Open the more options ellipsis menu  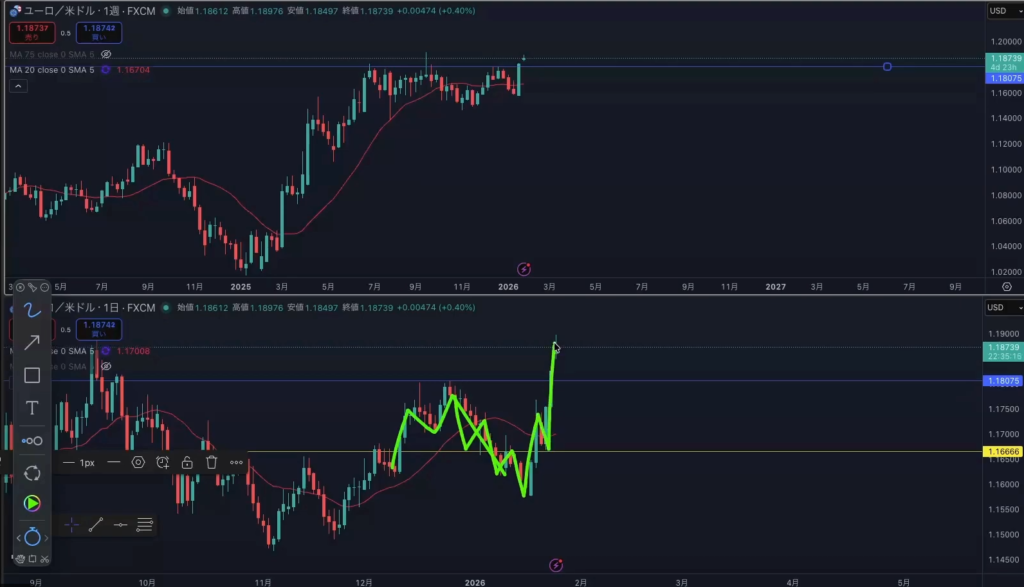point(236,462)
